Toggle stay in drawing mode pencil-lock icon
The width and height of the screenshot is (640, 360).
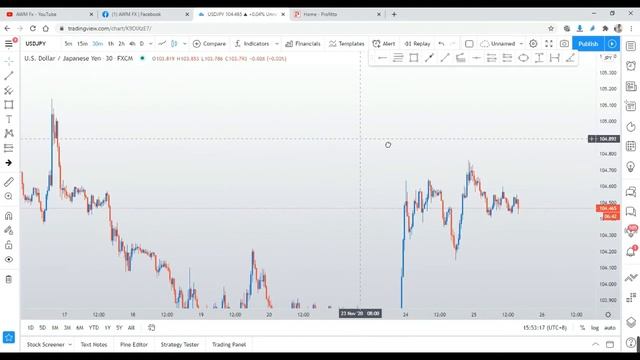pos(9,230)
